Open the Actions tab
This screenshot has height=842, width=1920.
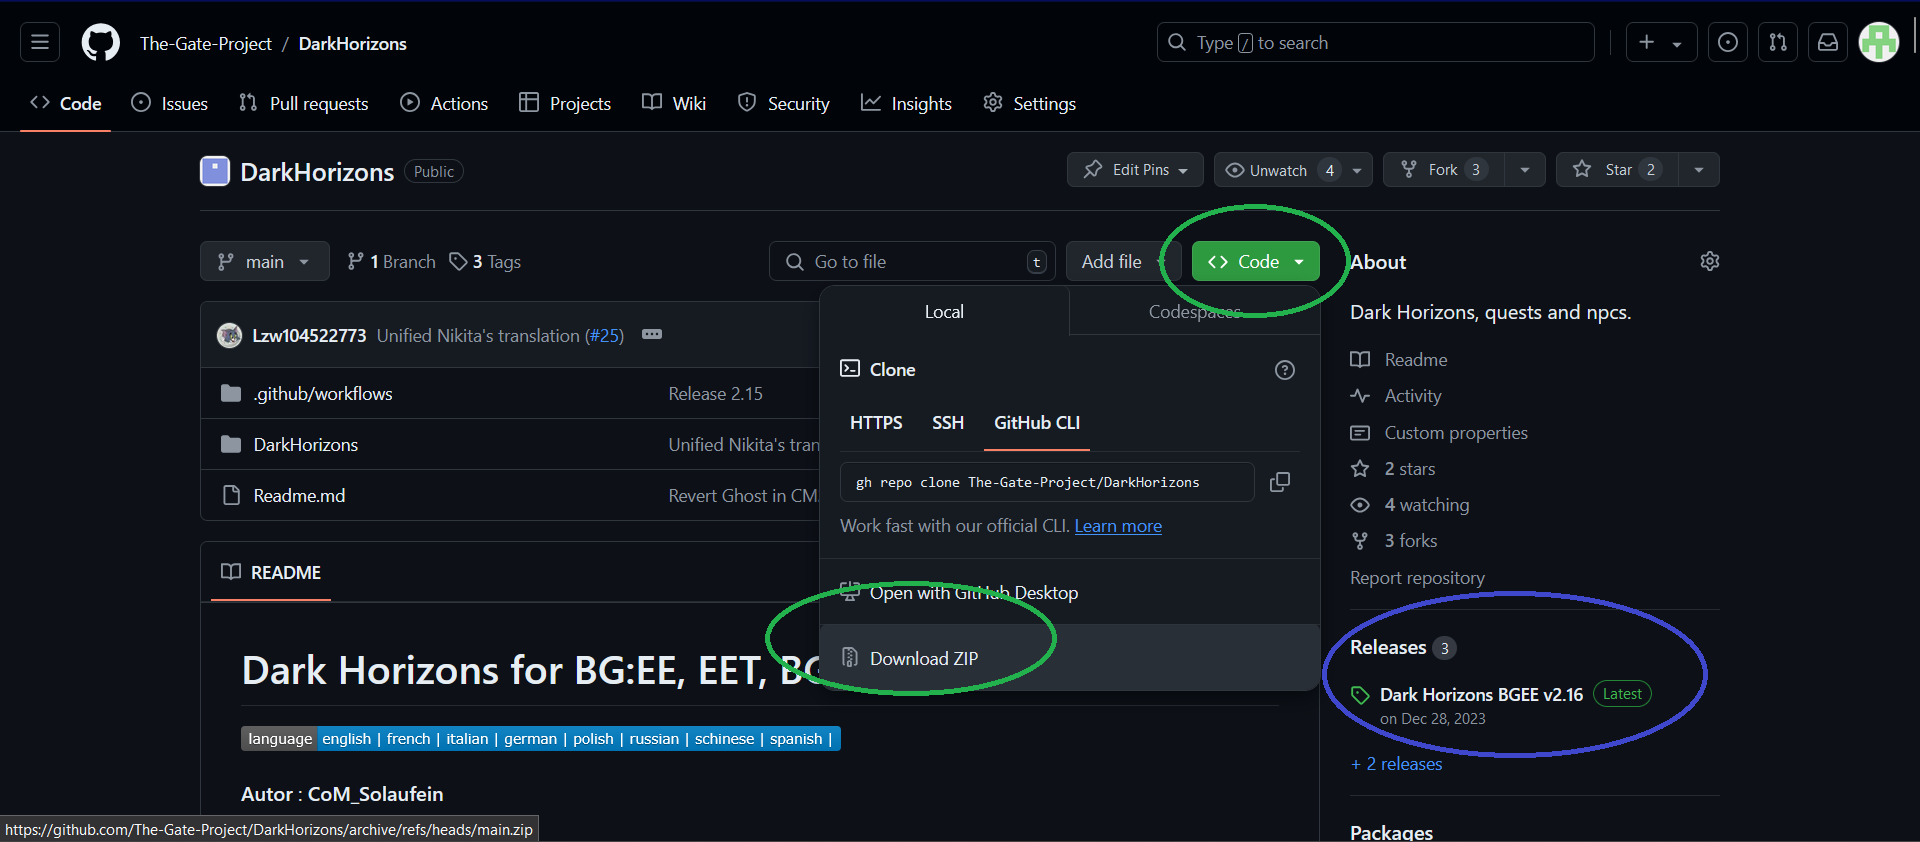[444, 103]
